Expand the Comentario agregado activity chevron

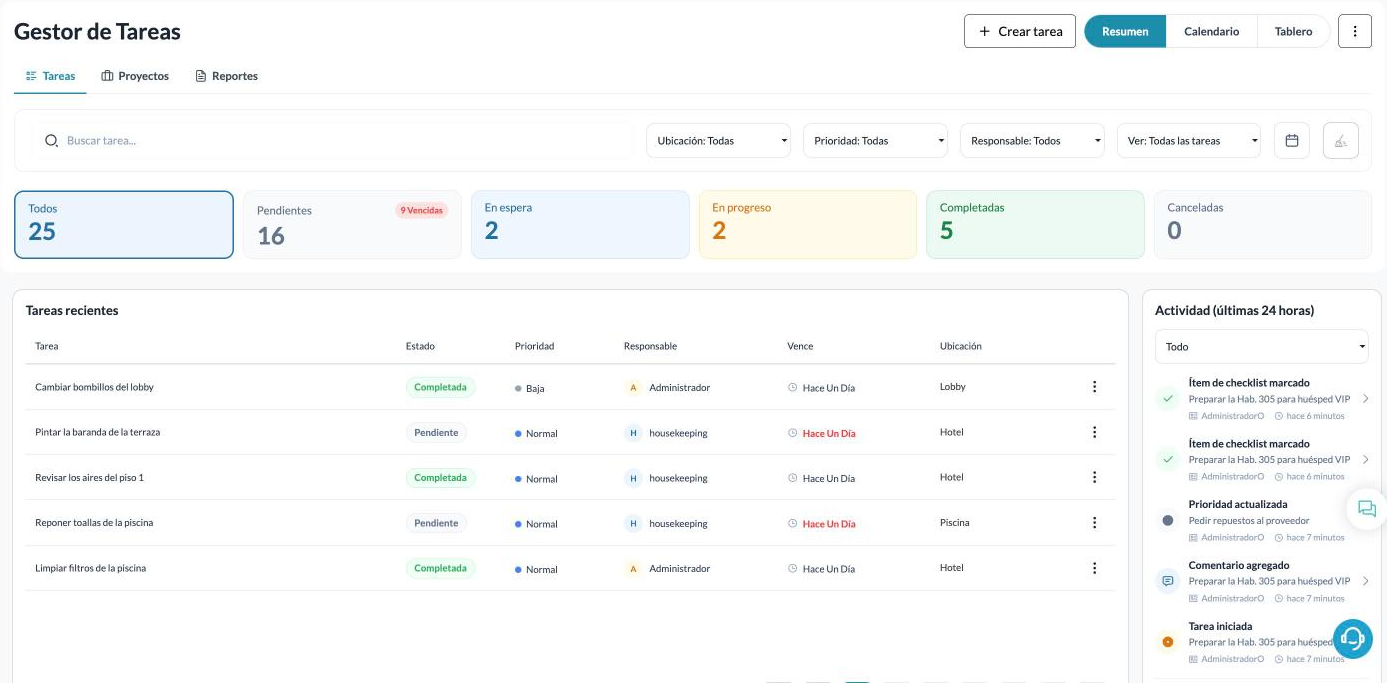pyautogui.click(x=1366, y=581)
